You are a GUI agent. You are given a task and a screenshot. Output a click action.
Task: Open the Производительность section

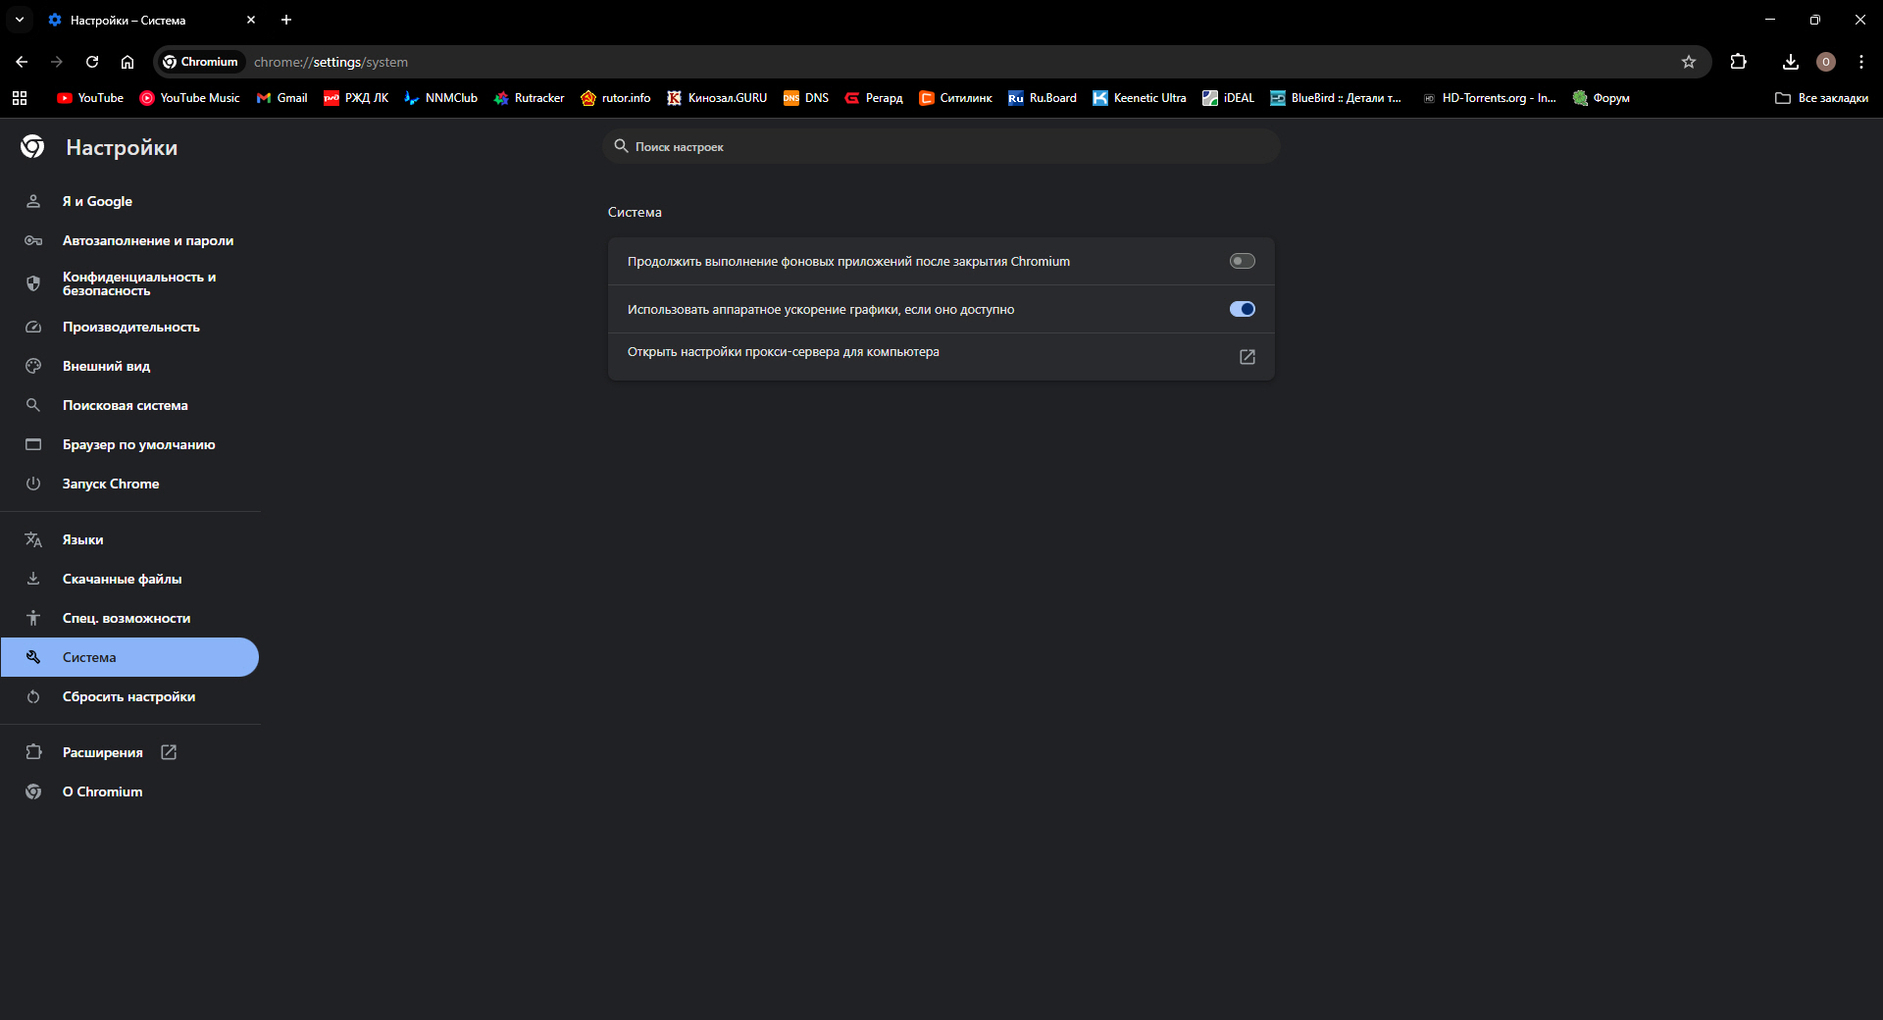tap(130, 327)
